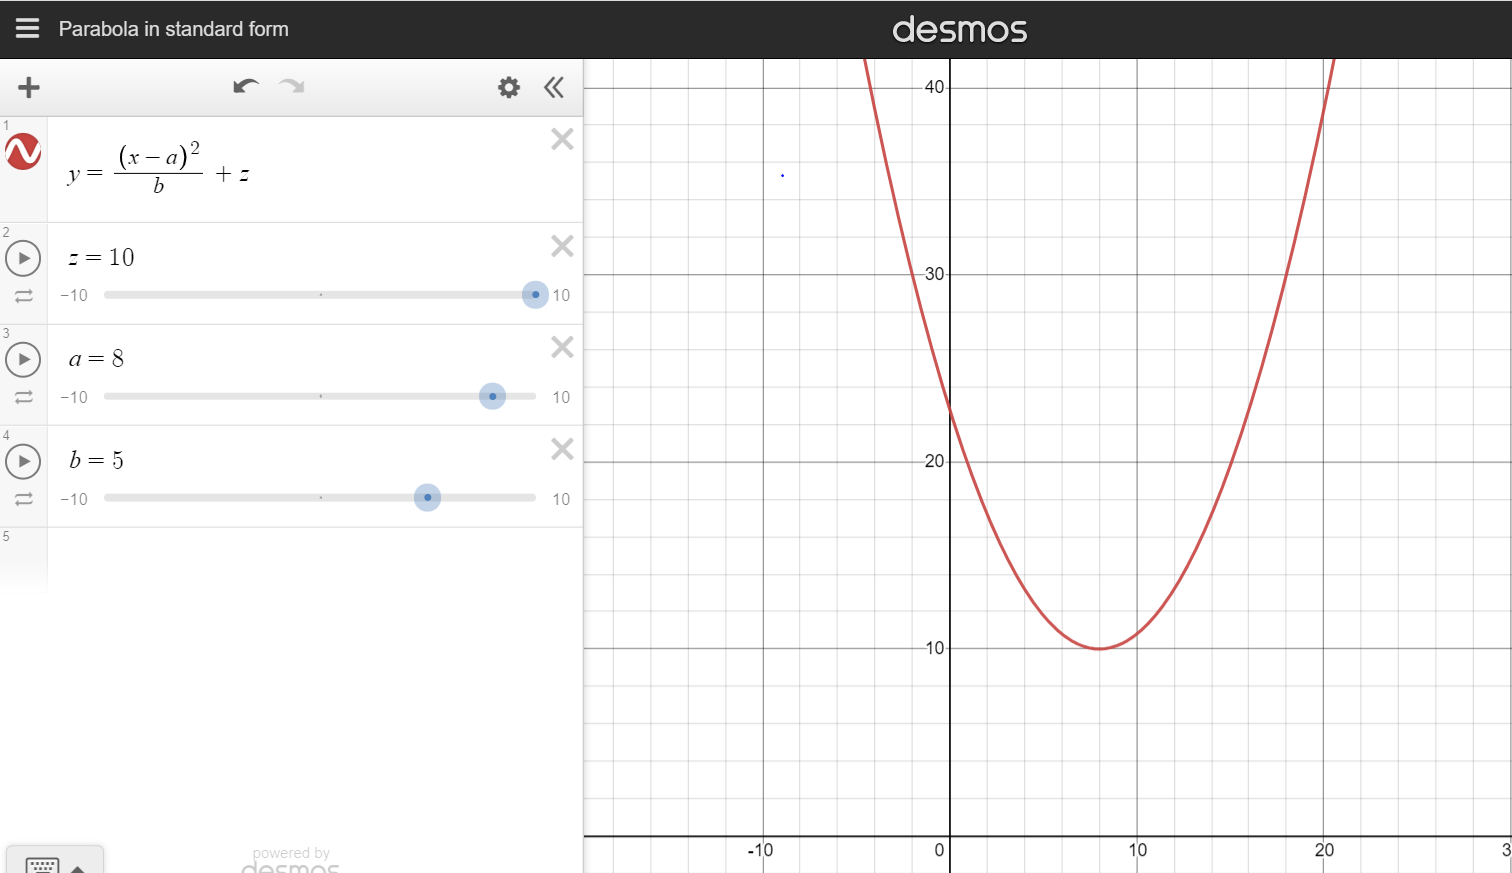Image resolution: width=1512 pixels, height=873 pixels.
Task: Click the desmos logo in header
Action: [959, 29]
